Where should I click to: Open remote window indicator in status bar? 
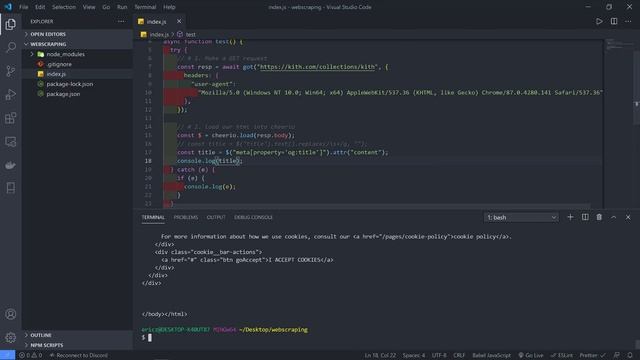7,355
